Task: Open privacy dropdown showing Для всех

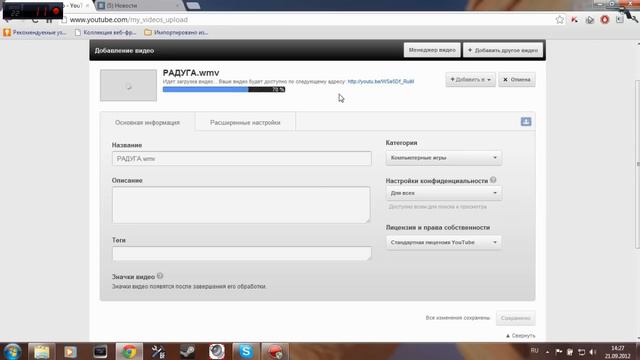Action: (444, 193)
